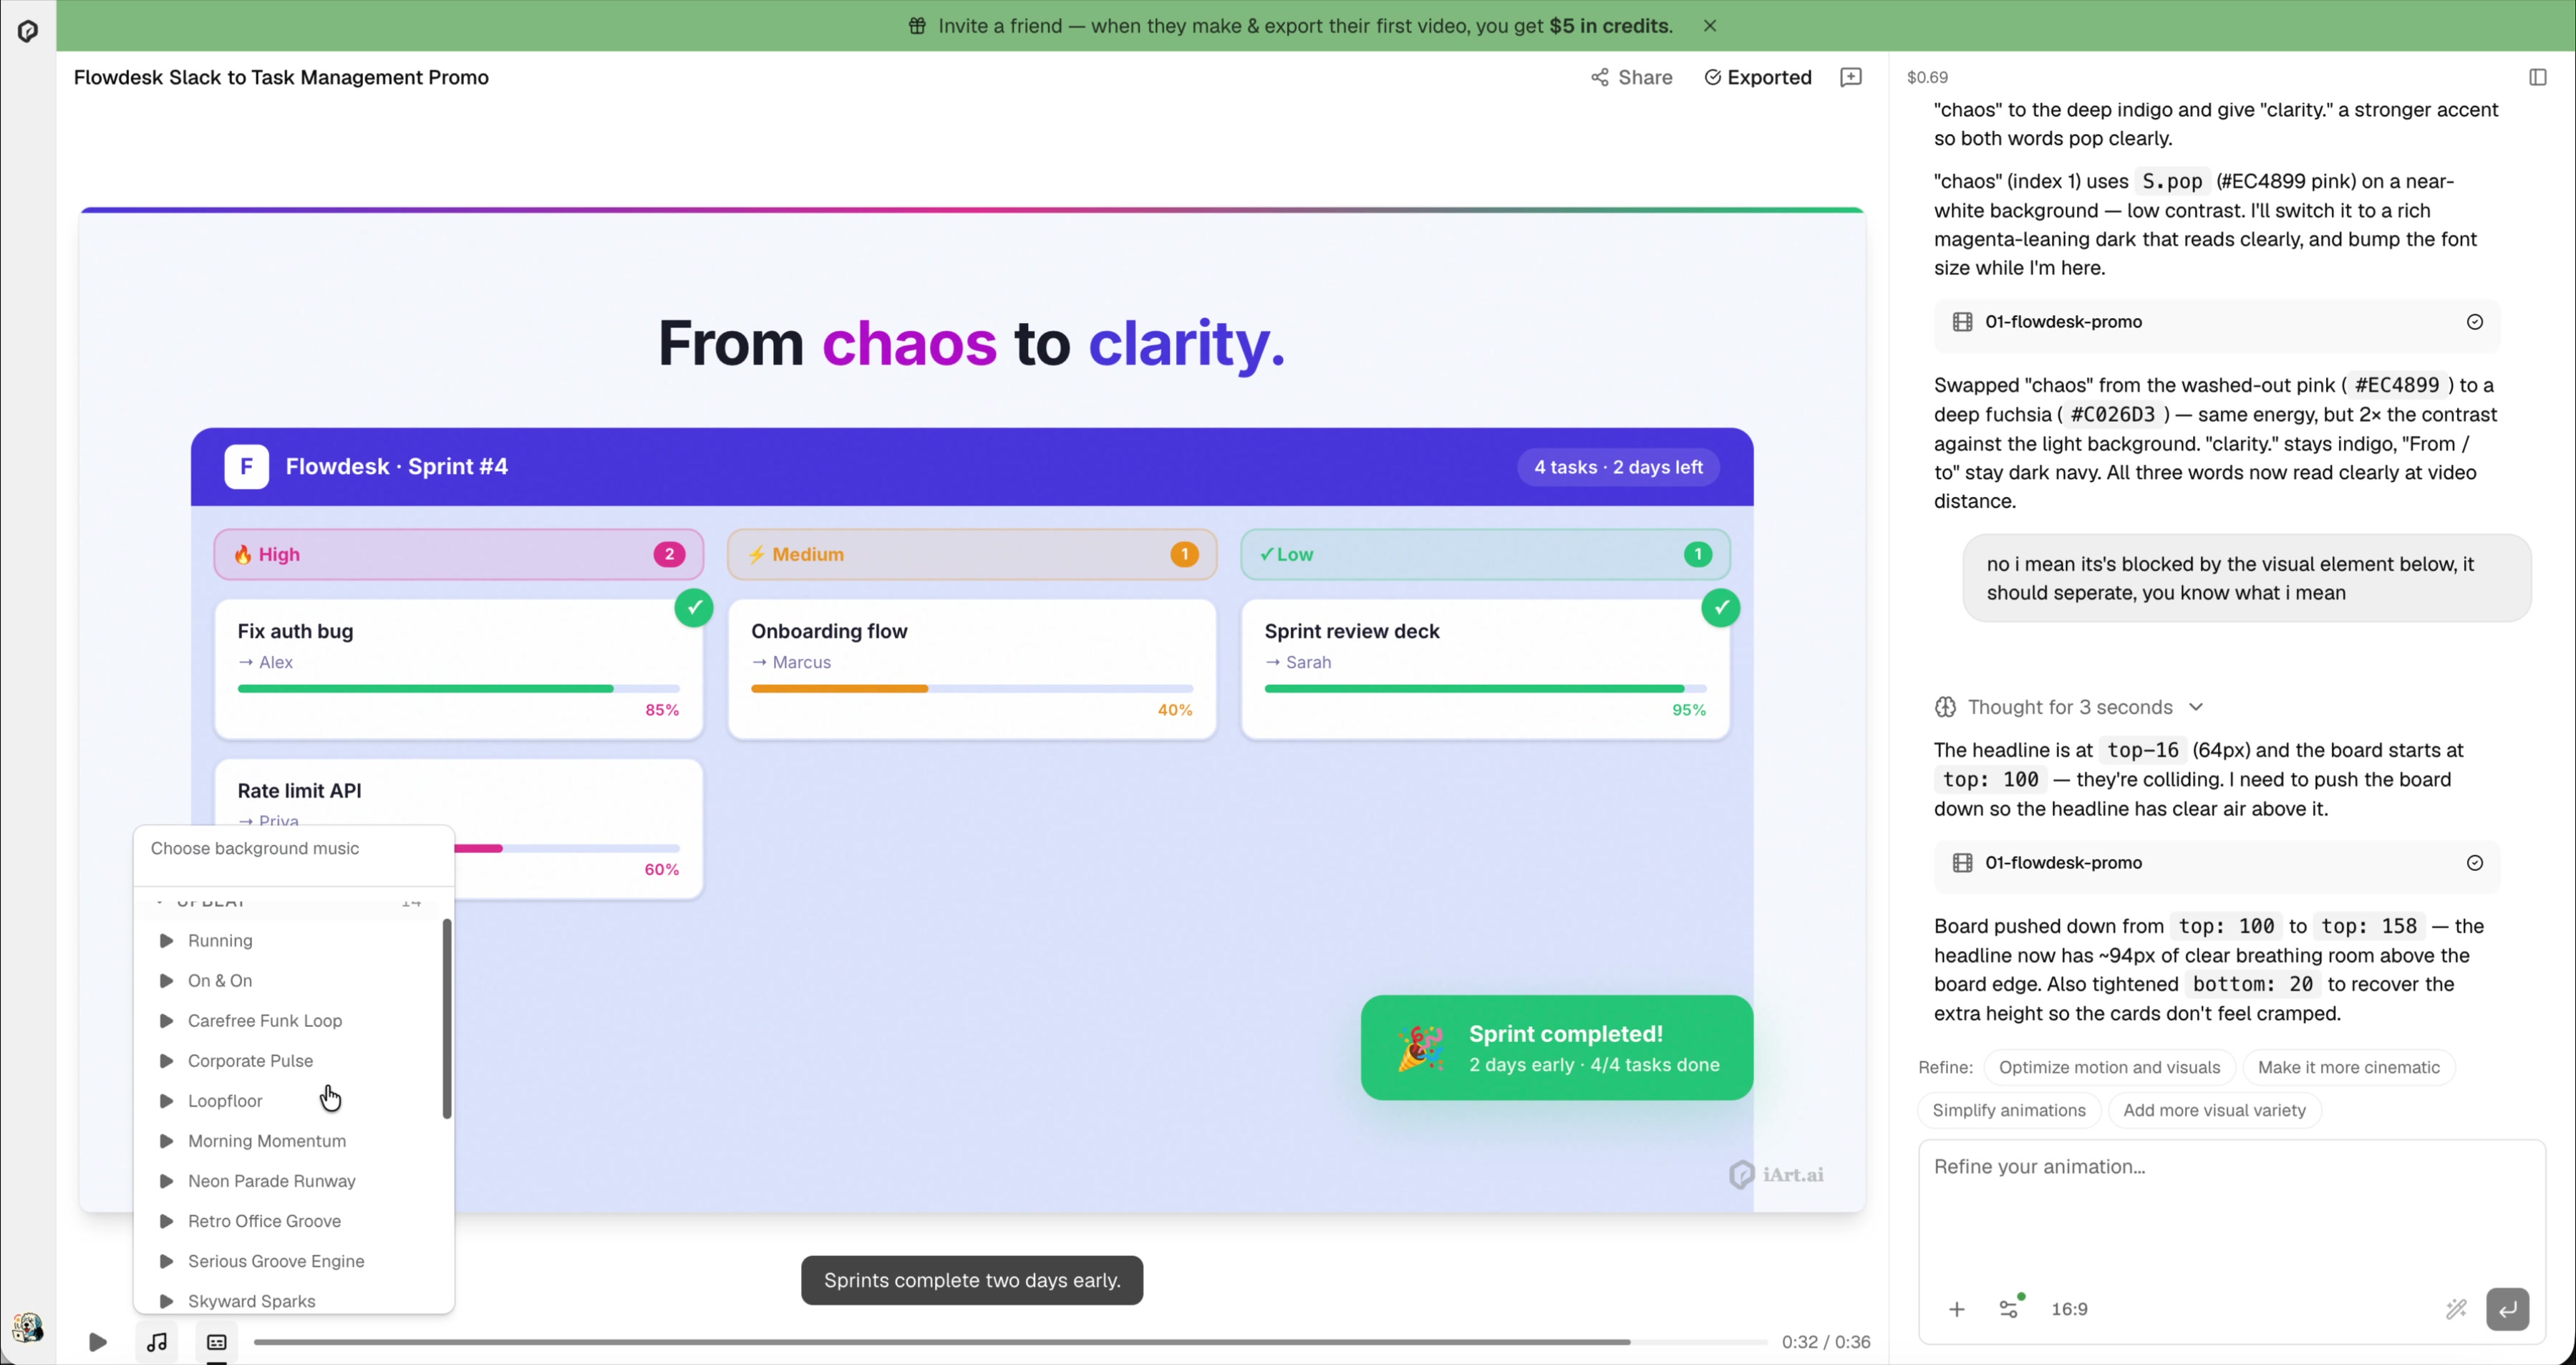Click the plus attachment icon in the prompt box
This screenshot has height=1365, width=2576.
(x=1957, y=1309)
